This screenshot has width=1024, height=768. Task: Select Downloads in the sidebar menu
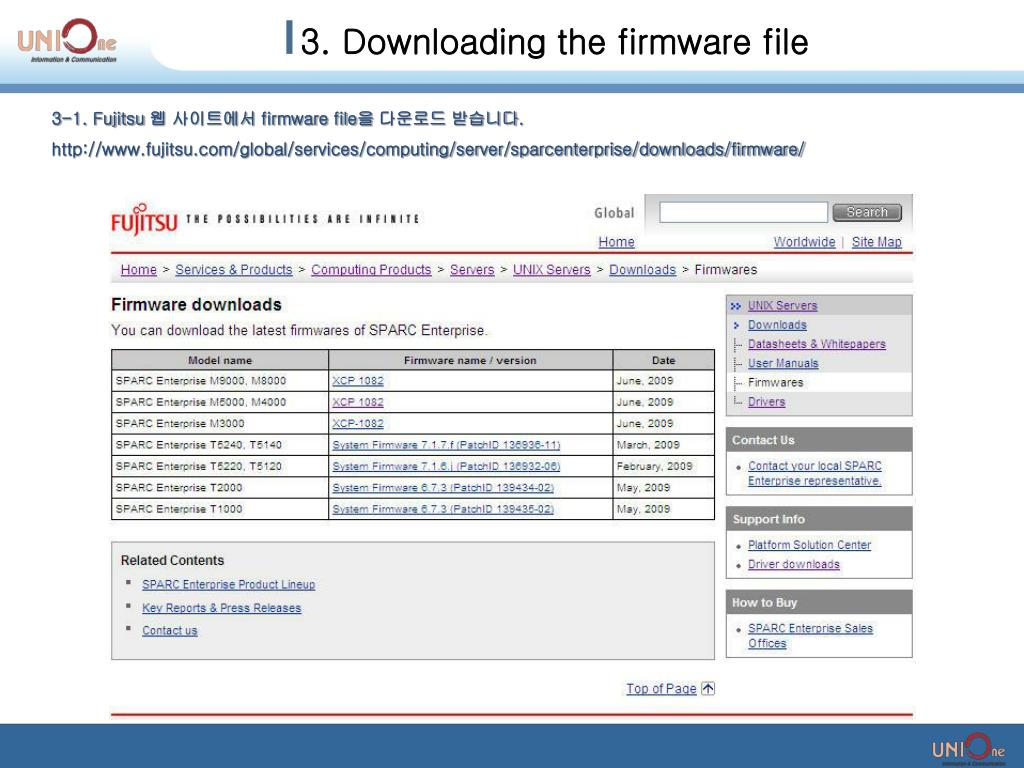click(x=777, y=325)
